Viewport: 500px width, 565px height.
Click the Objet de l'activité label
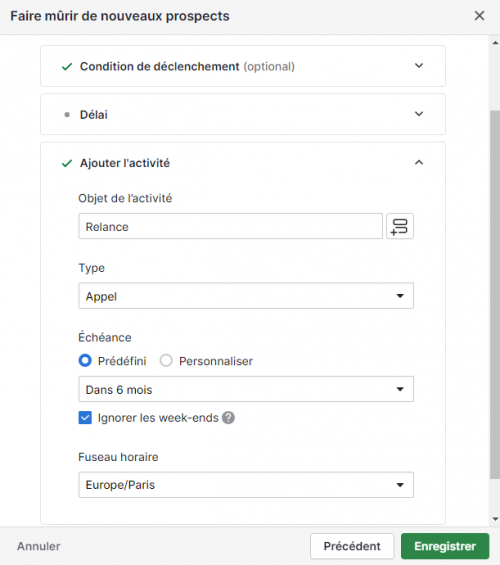coord(125,198)
